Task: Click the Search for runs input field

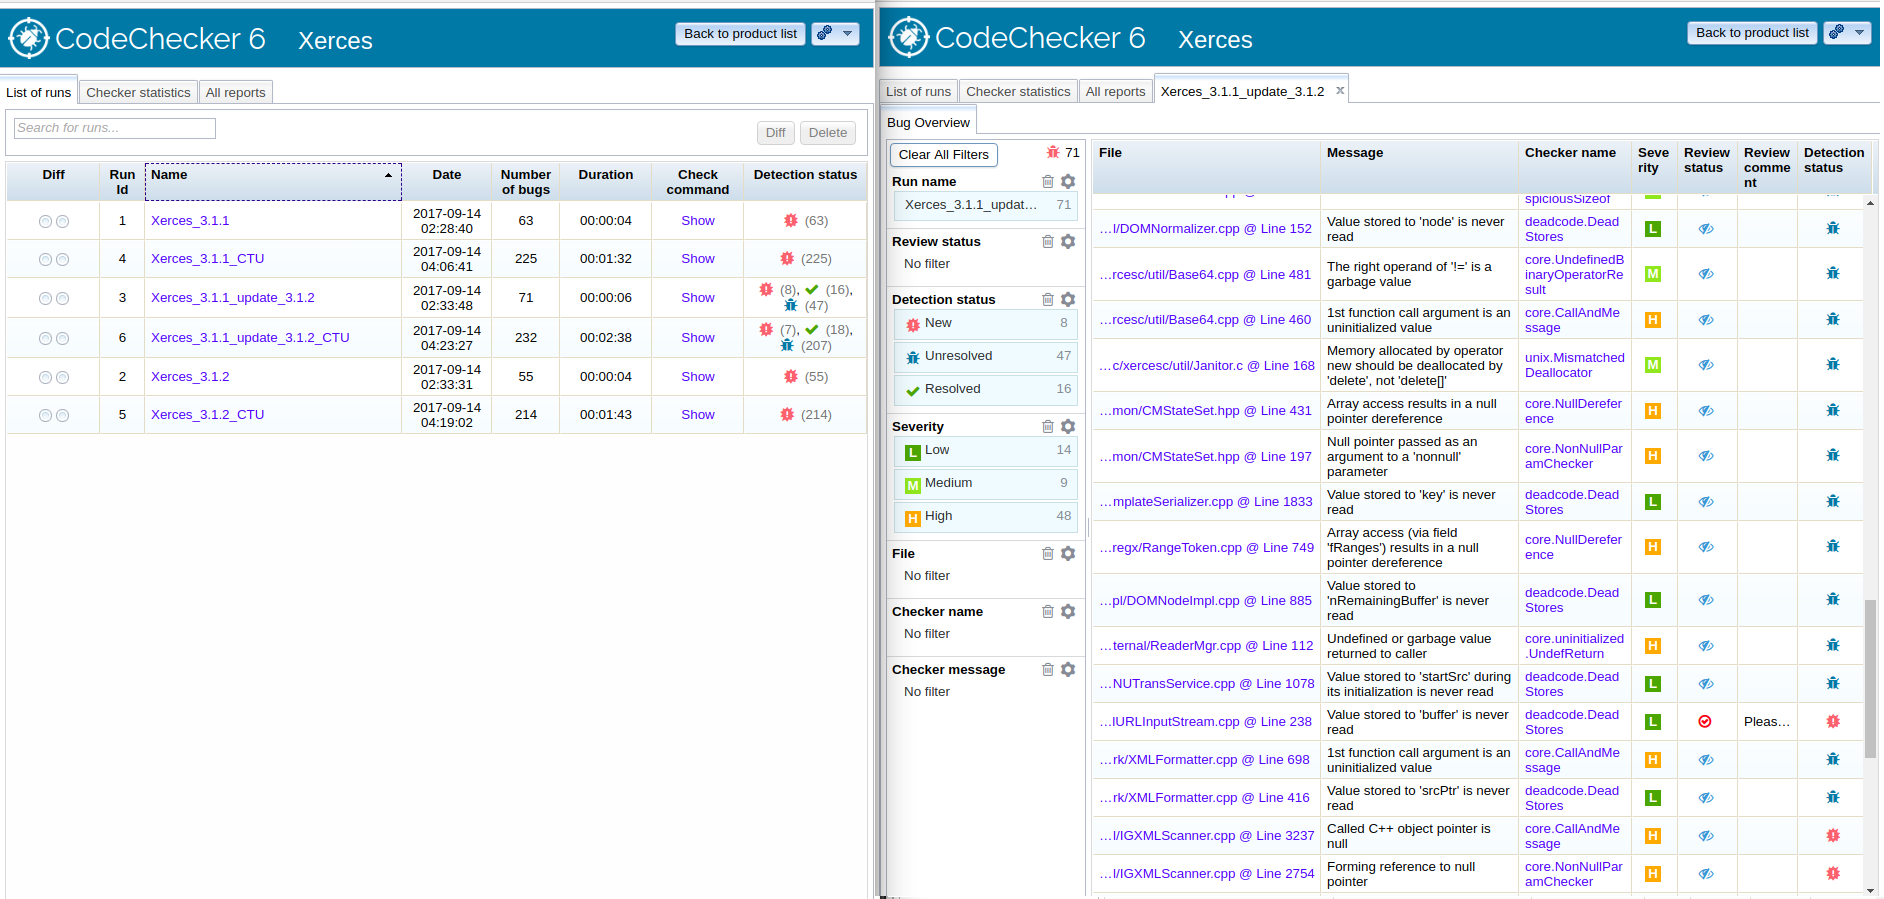Action: click(115, 128)
